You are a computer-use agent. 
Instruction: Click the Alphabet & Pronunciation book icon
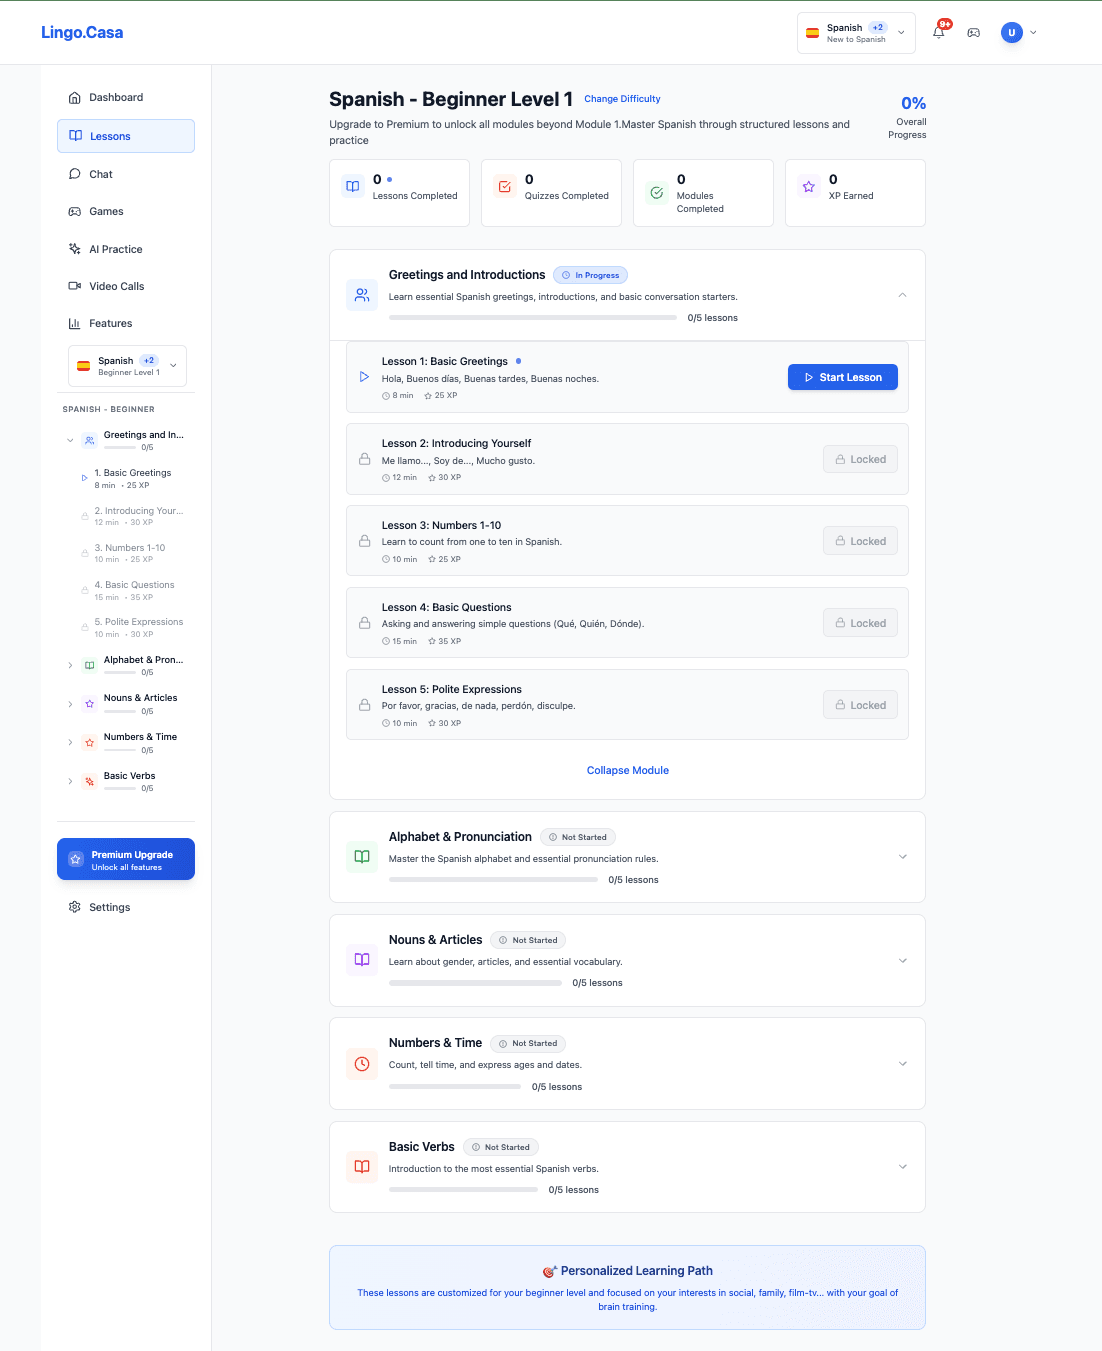(362, 857)
